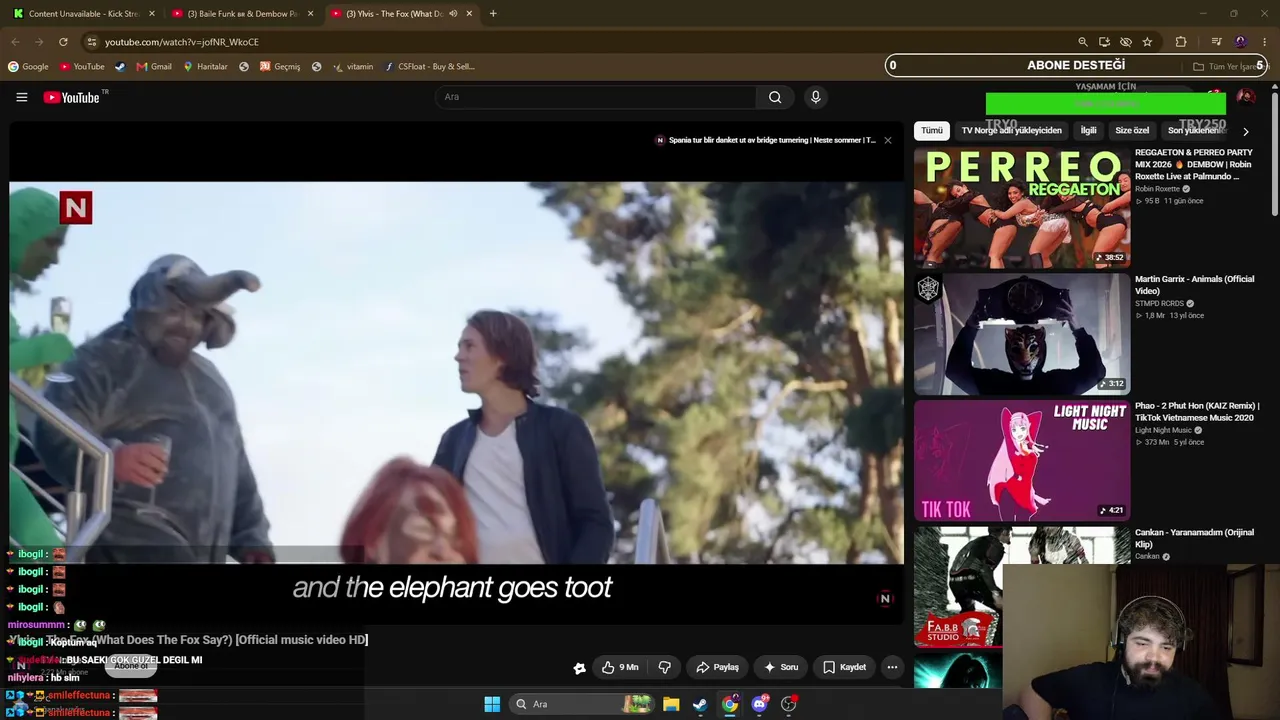Open a new browser tab
This screenshot has height=720, width=1280.
click(493, 14)
